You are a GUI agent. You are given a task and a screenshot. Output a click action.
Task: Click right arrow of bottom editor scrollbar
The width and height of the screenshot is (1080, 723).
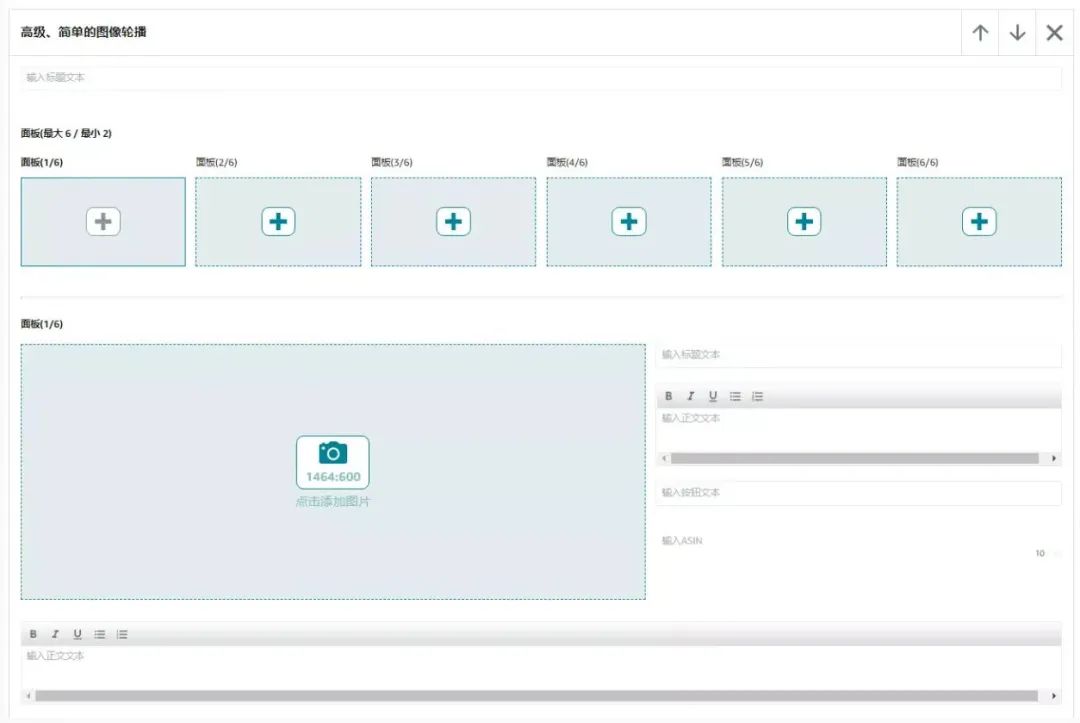coord(1054,696)
